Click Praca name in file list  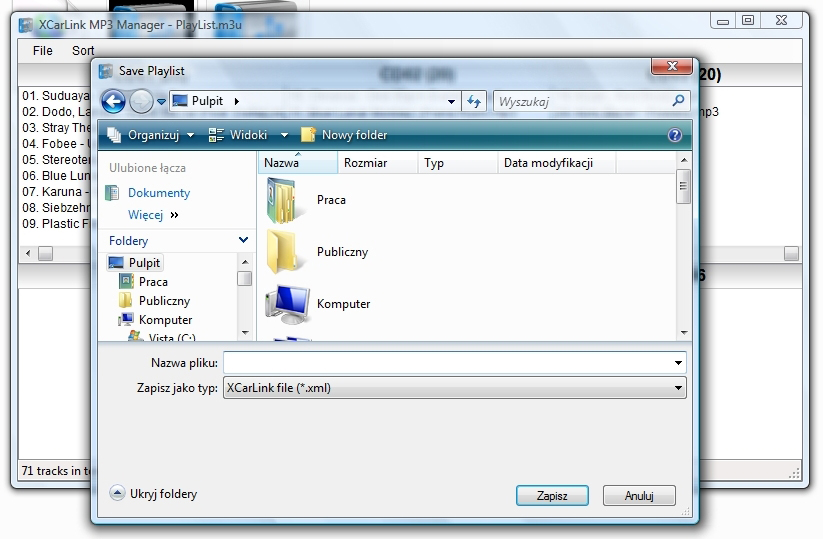point(331,200)
